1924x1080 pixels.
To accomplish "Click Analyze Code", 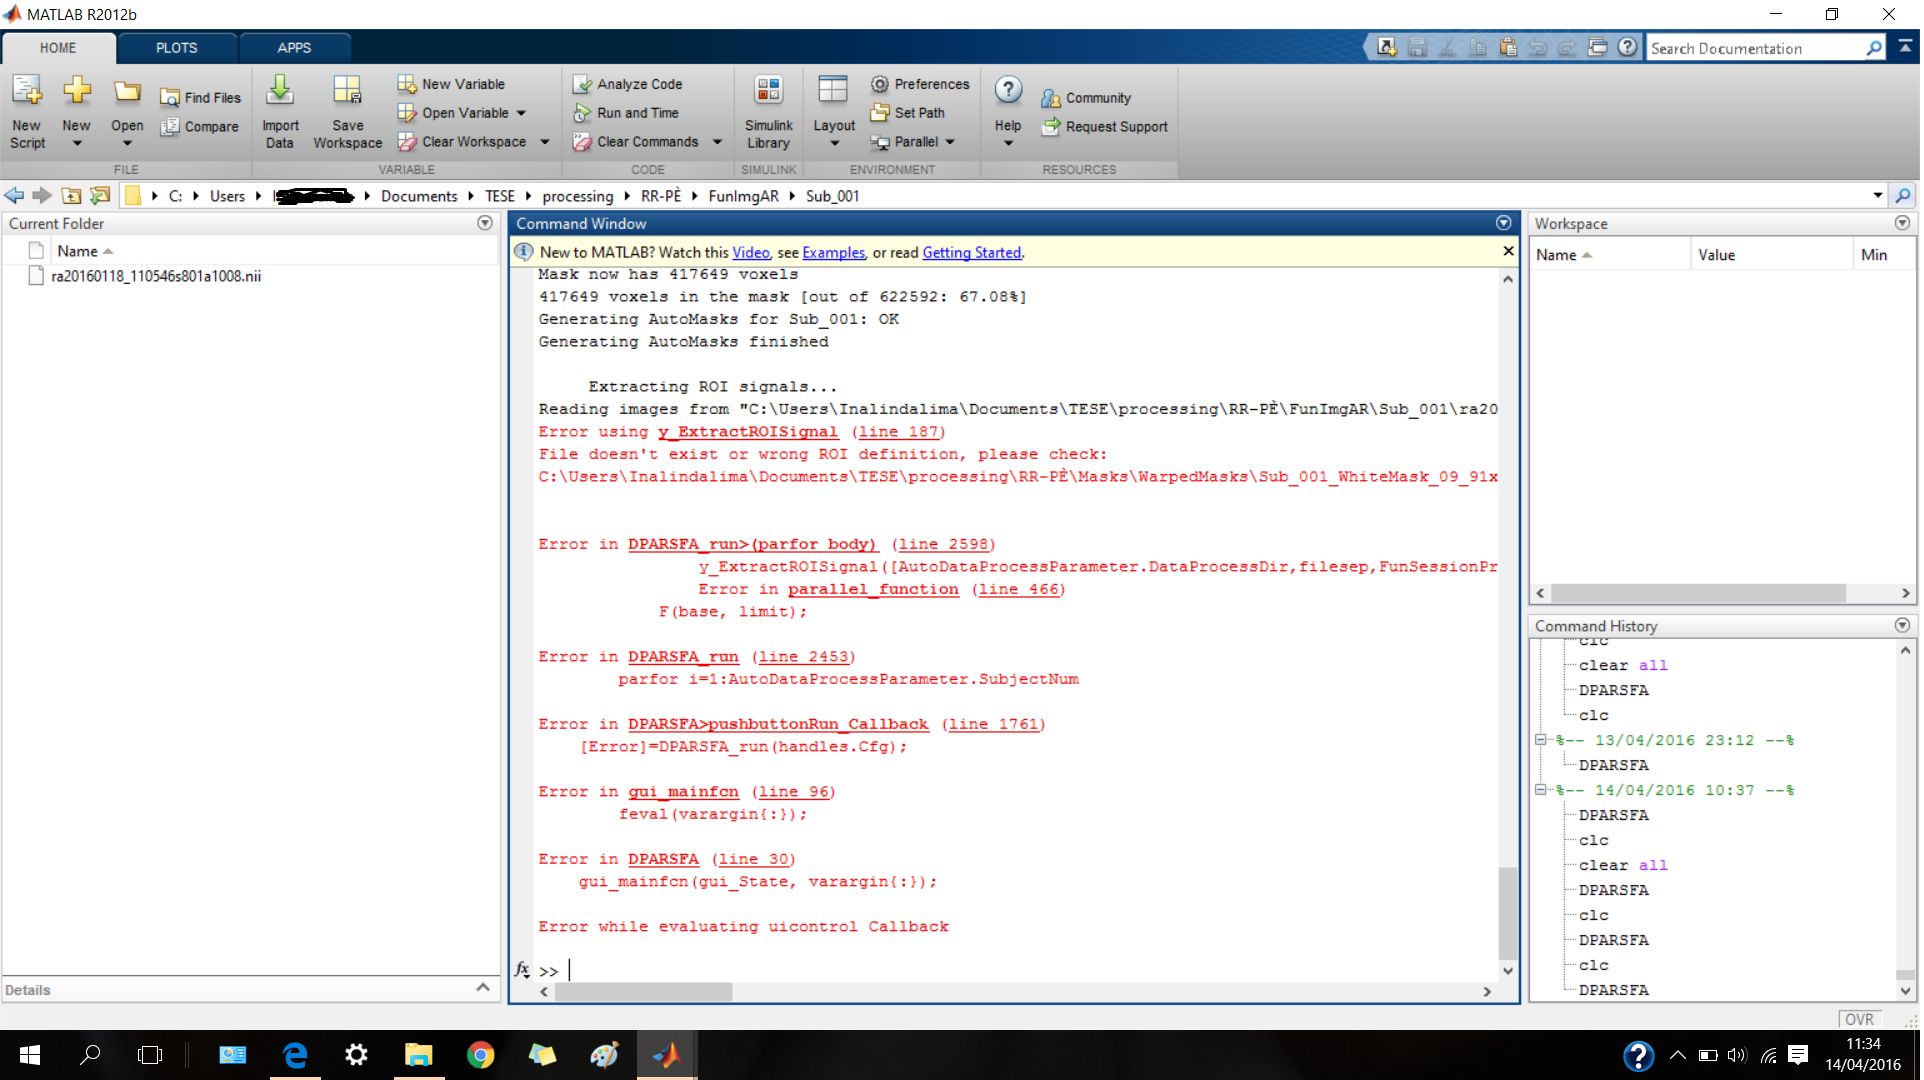I will click(x=627, y=84).
